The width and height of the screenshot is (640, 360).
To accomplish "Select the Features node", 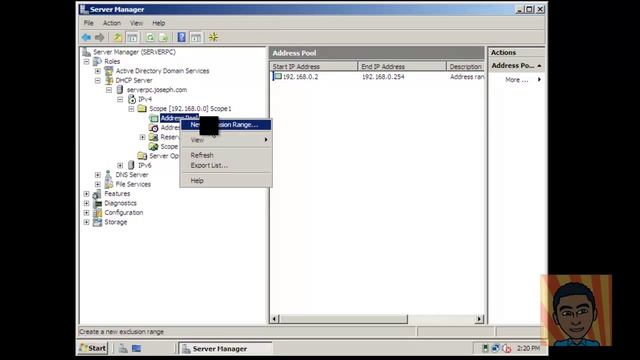I will pyautogui.click(x=117, y=193).
